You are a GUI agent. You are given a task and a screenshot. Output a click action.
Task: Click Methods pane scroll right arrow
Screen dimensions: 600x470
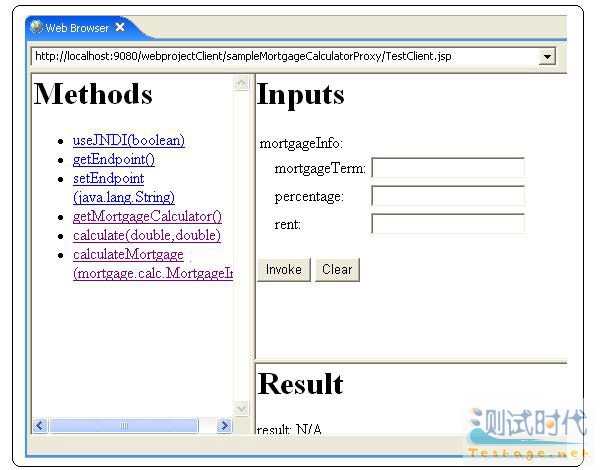point(223,426)
